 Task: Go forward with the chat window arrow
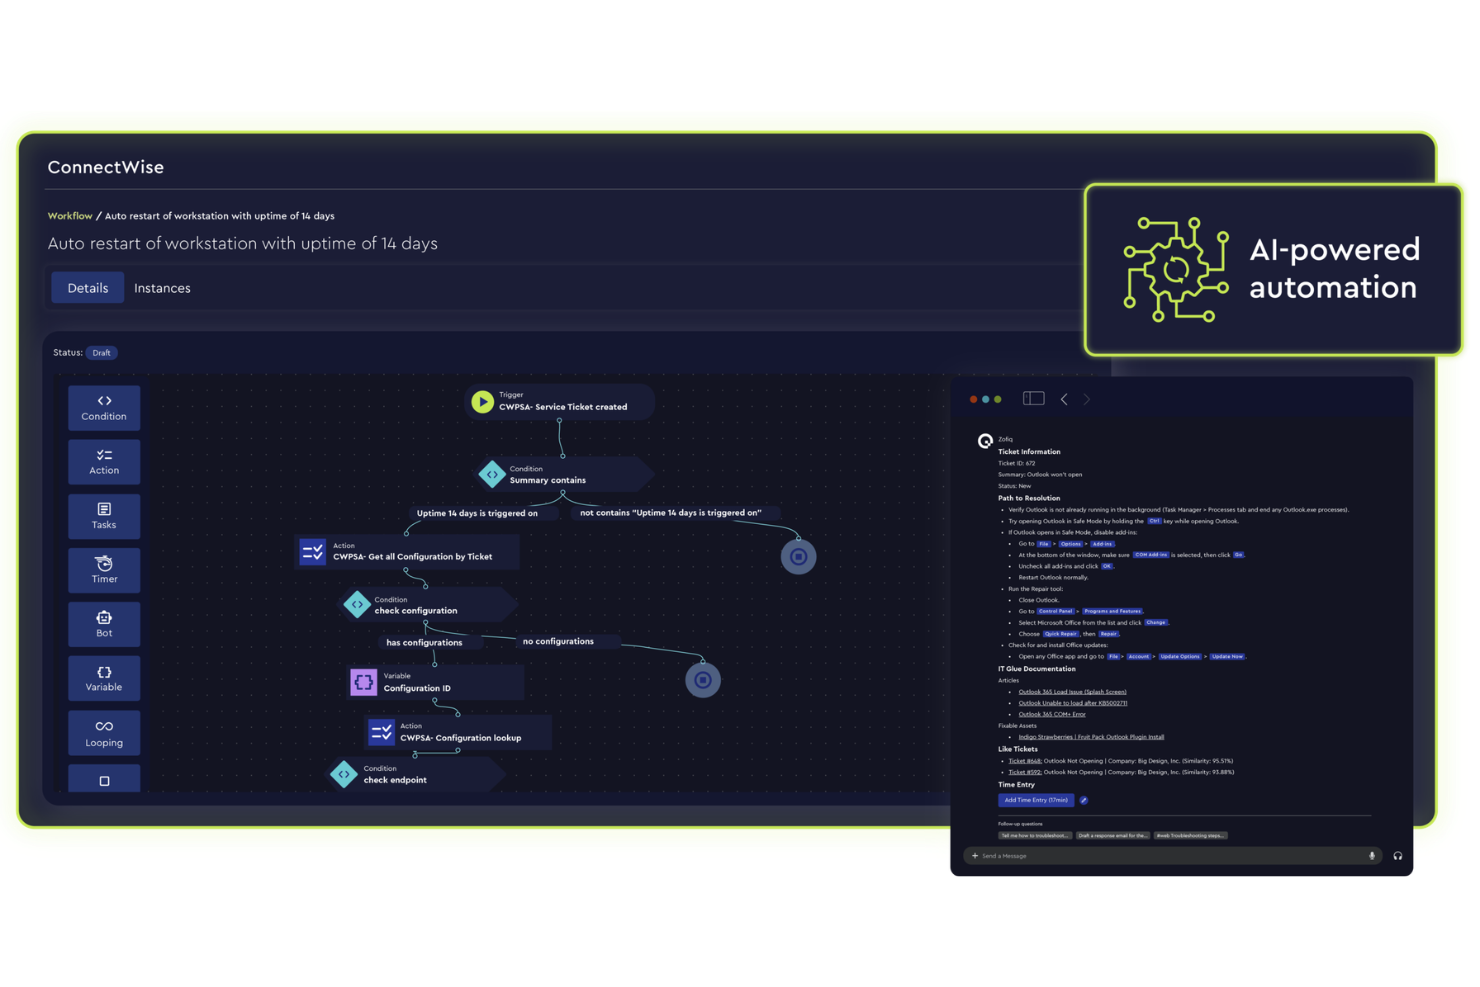[1086, 399]
